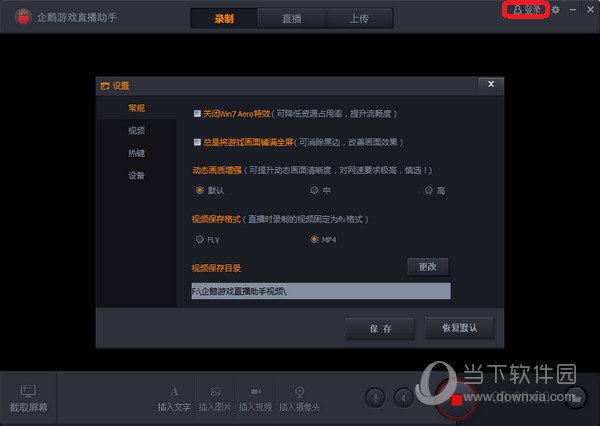Click 更改 to change save directory

[x=428, y=266]
